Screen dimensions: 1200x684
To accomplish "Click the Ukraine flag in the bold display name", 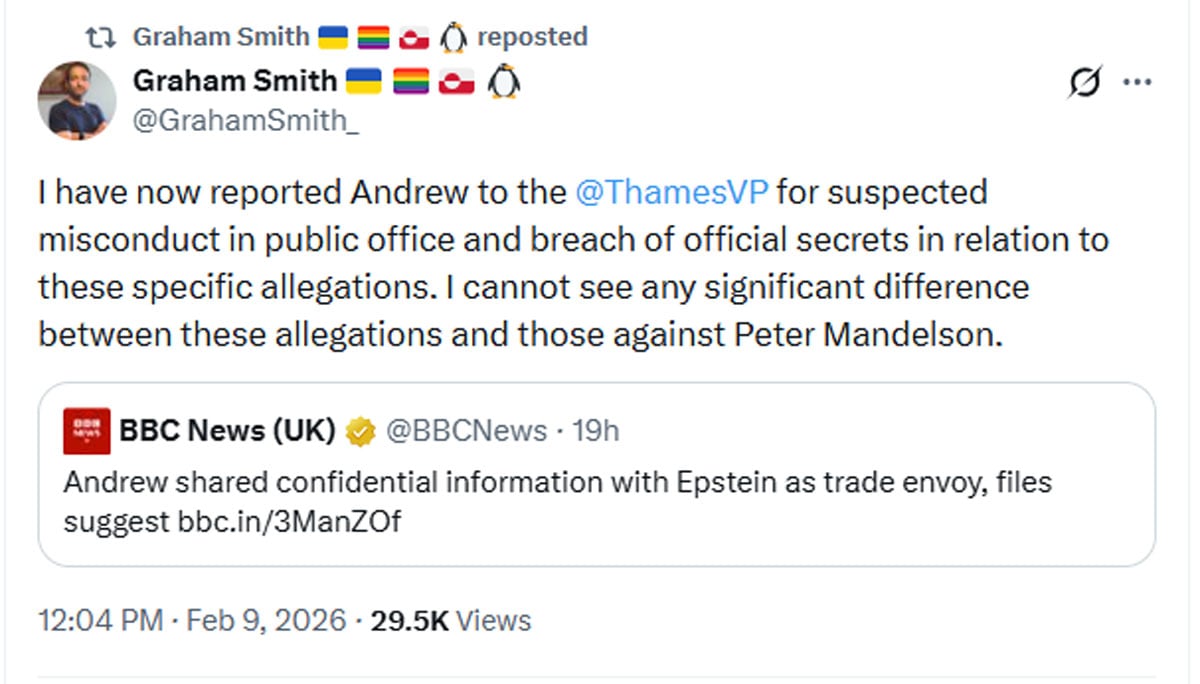I will (363, 81).
